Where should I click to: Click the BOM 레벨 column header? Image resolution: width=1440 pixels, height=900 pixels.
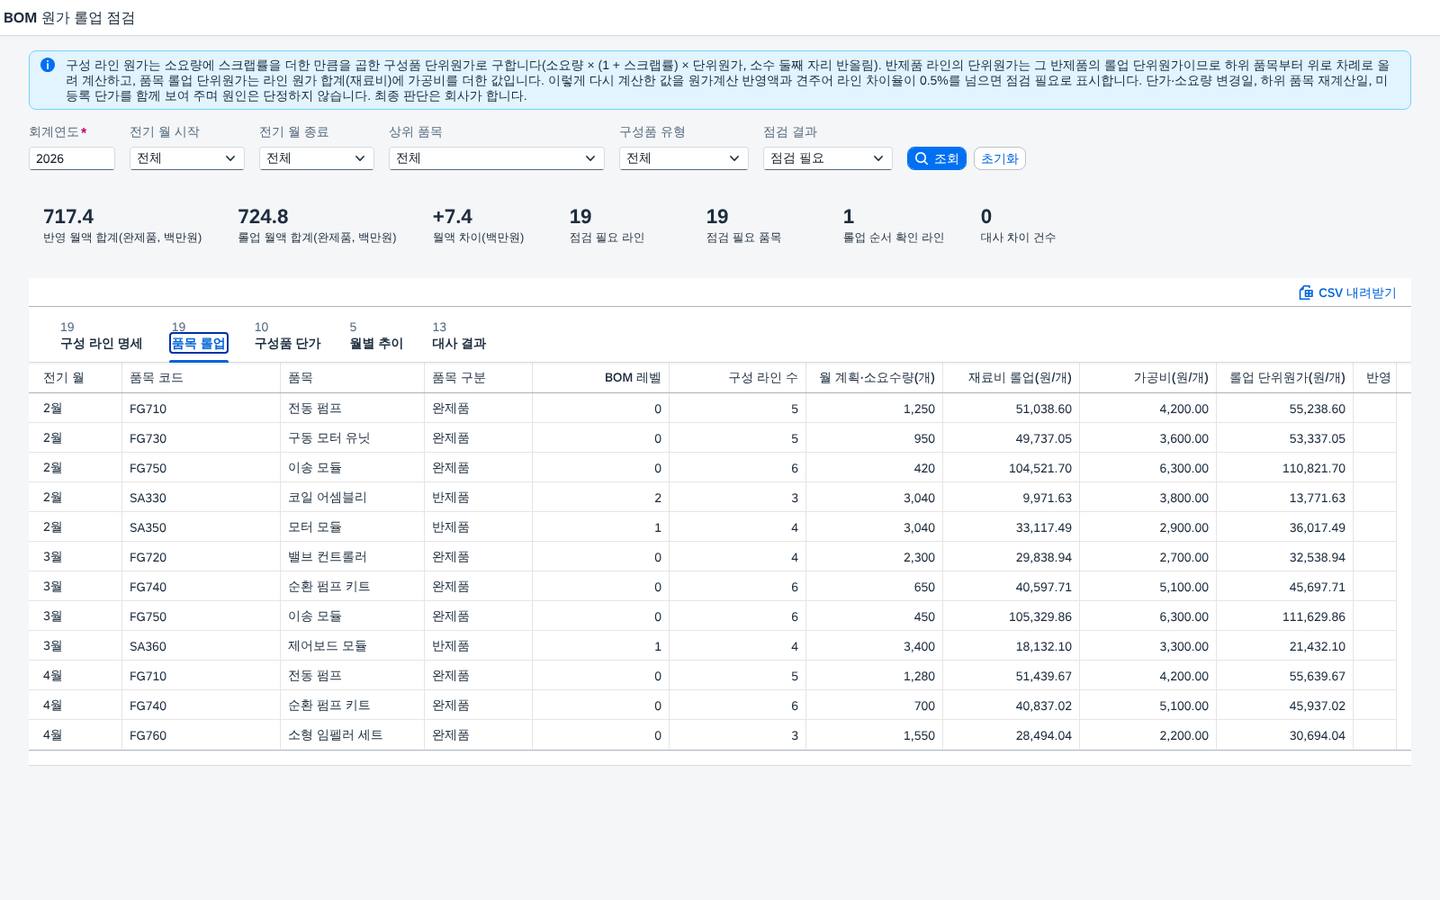click(x=600, y=378)
